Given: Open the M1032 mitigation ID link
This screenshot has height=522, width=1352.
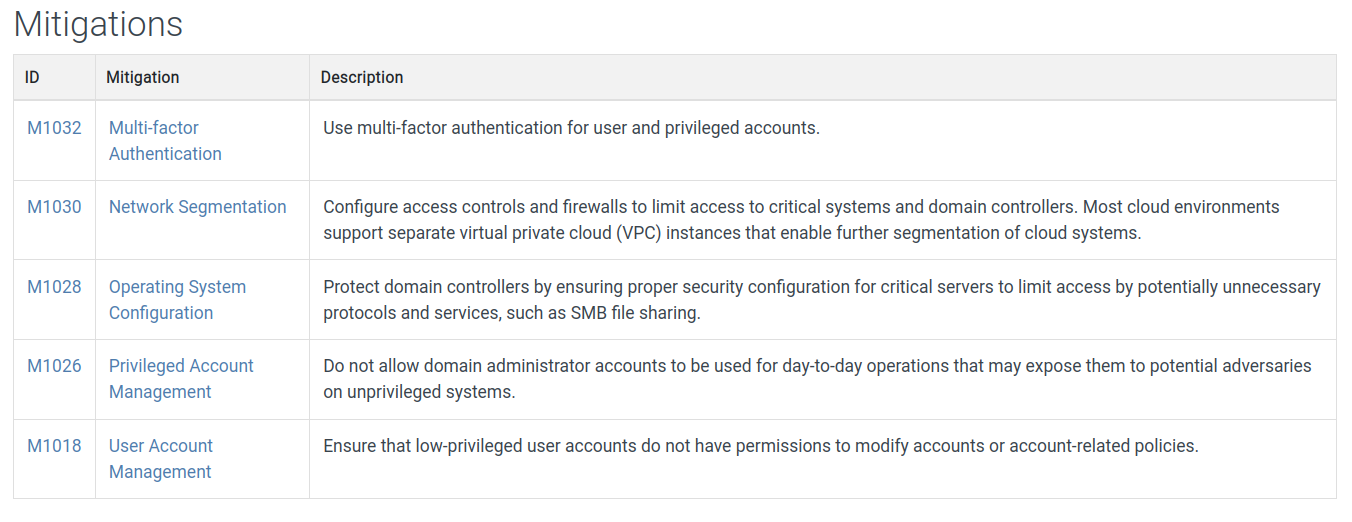Looking at the screenshot, I should point(54,128).
